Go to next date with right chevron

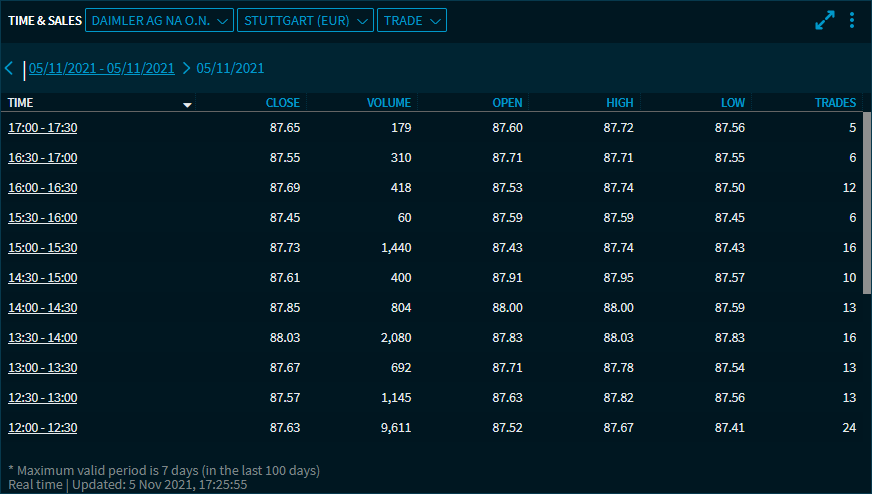(x=186, y=68)
